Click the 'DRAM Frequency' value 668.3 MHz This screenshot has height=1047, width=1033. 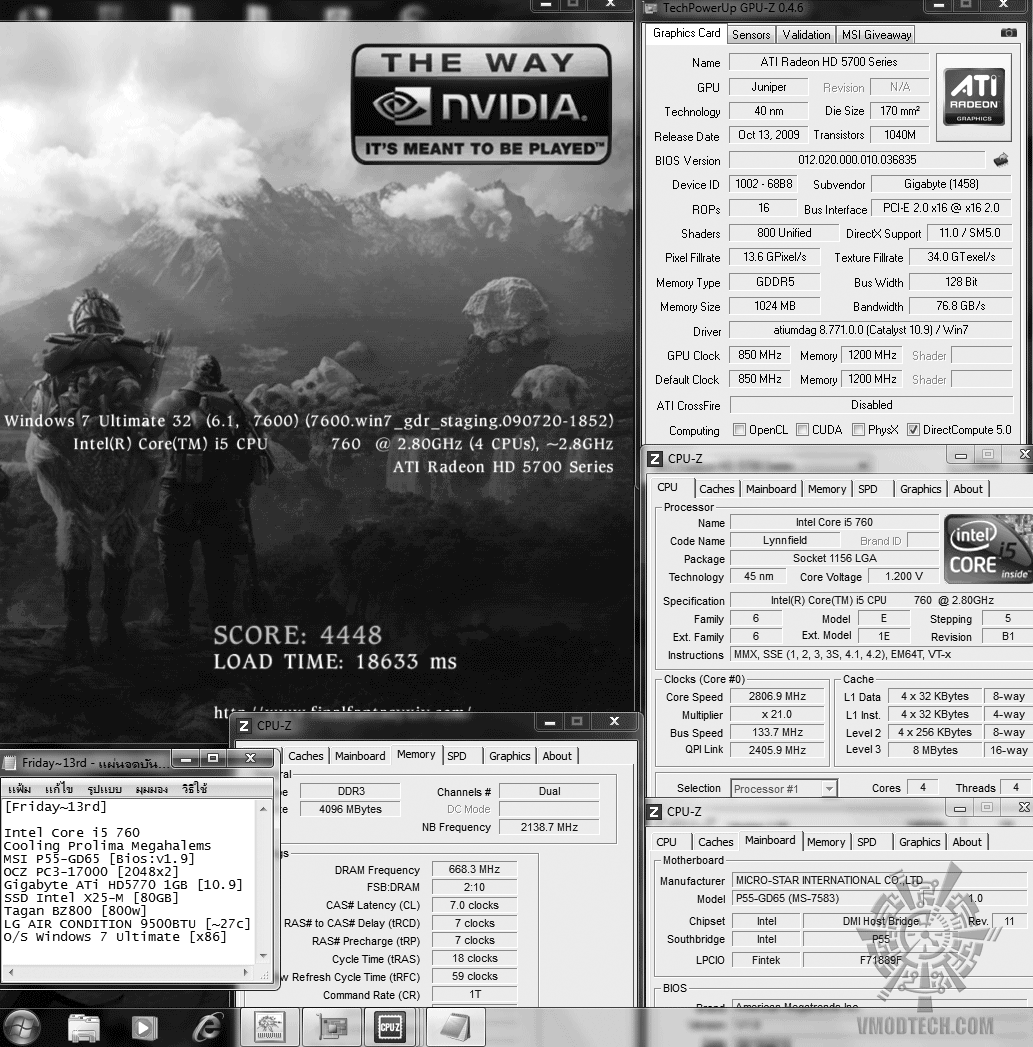474,869
